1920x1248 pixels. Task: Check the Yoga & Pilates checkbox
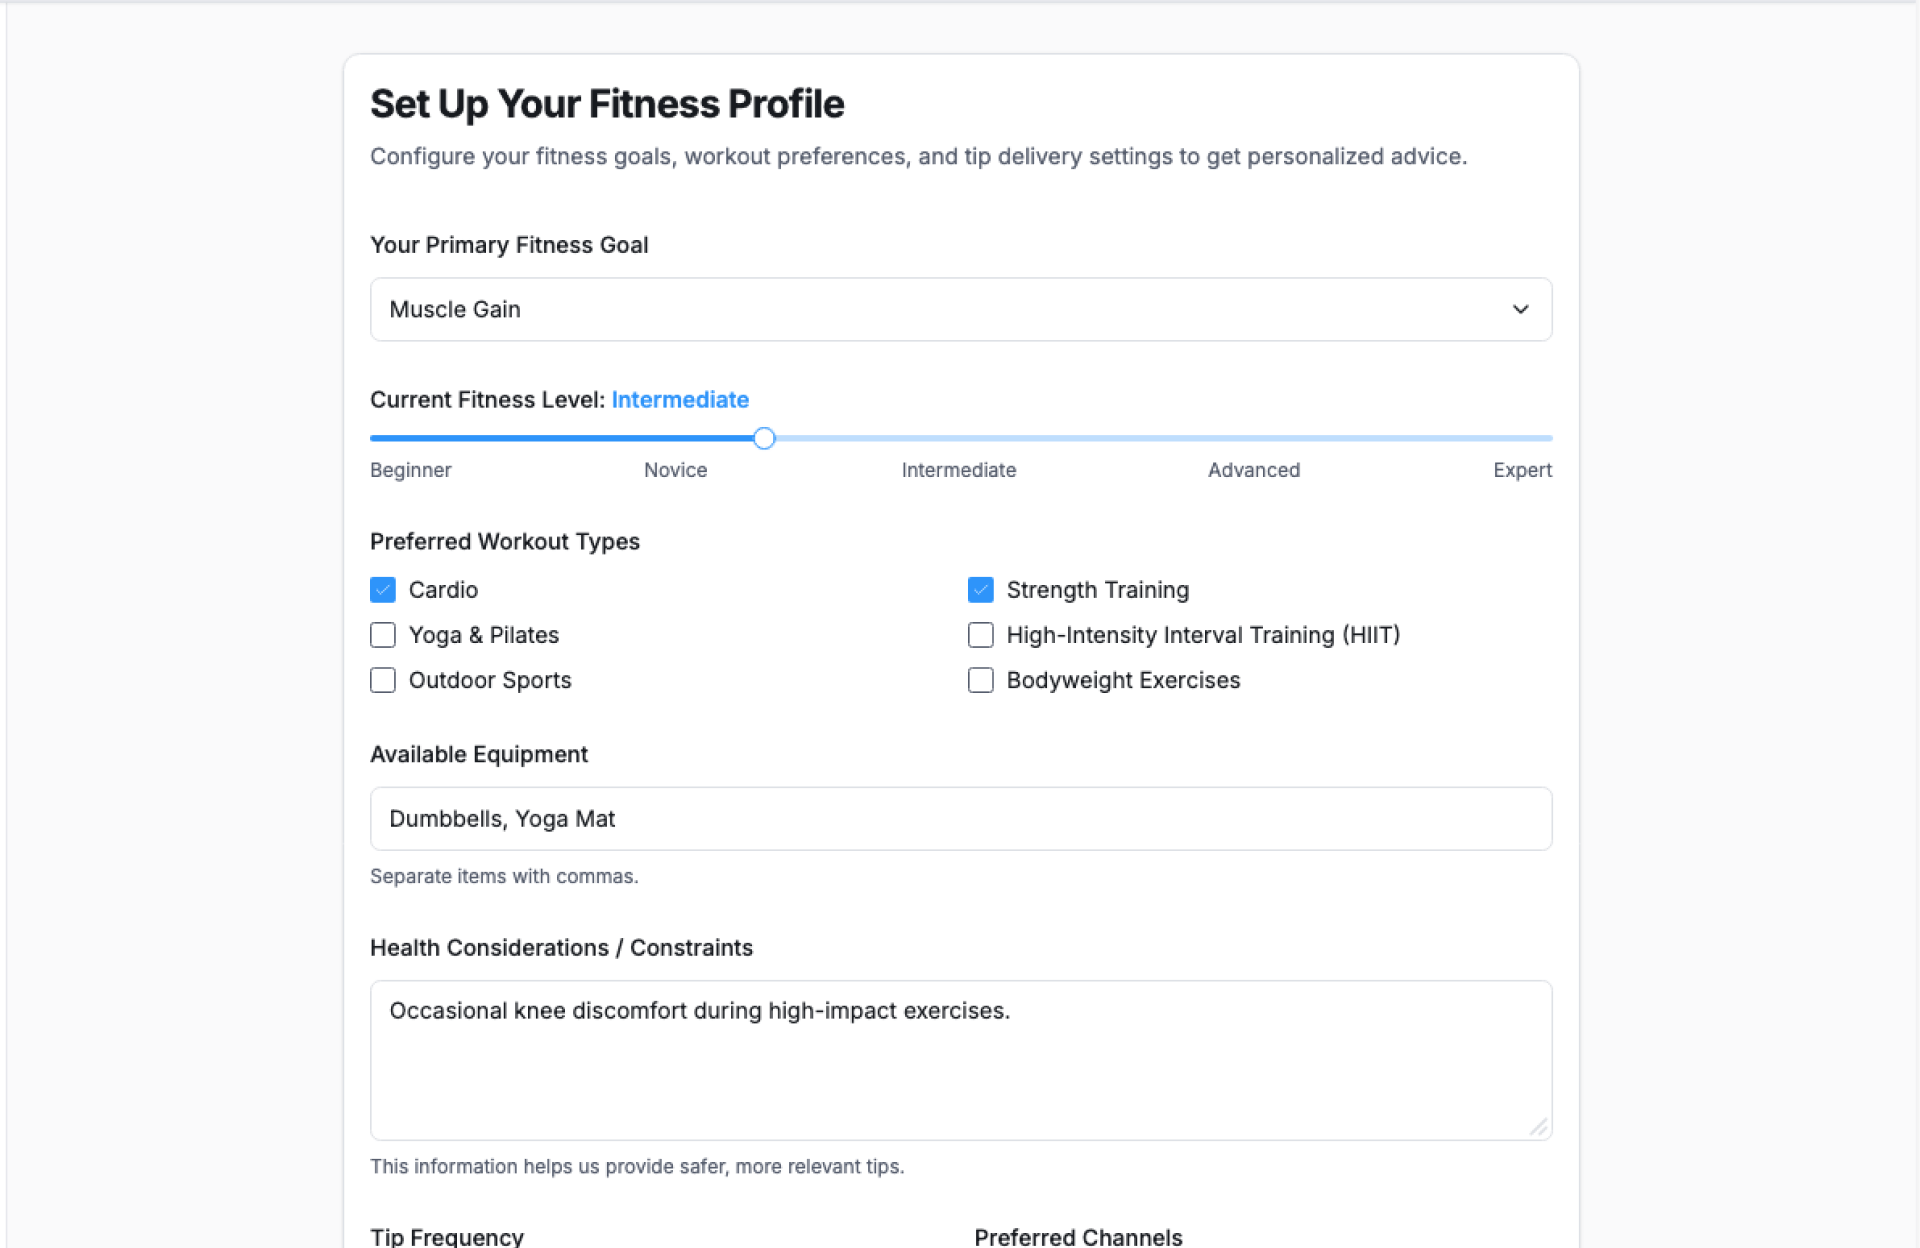pos(383,635)
